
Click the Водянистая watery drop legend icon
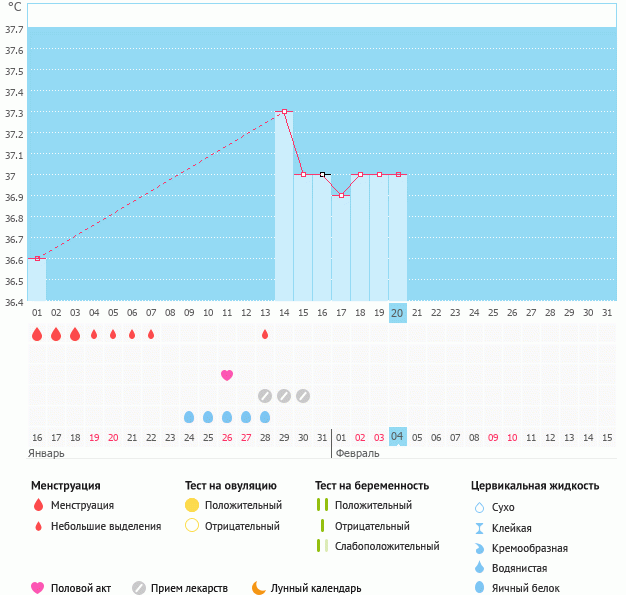[479, 567]
